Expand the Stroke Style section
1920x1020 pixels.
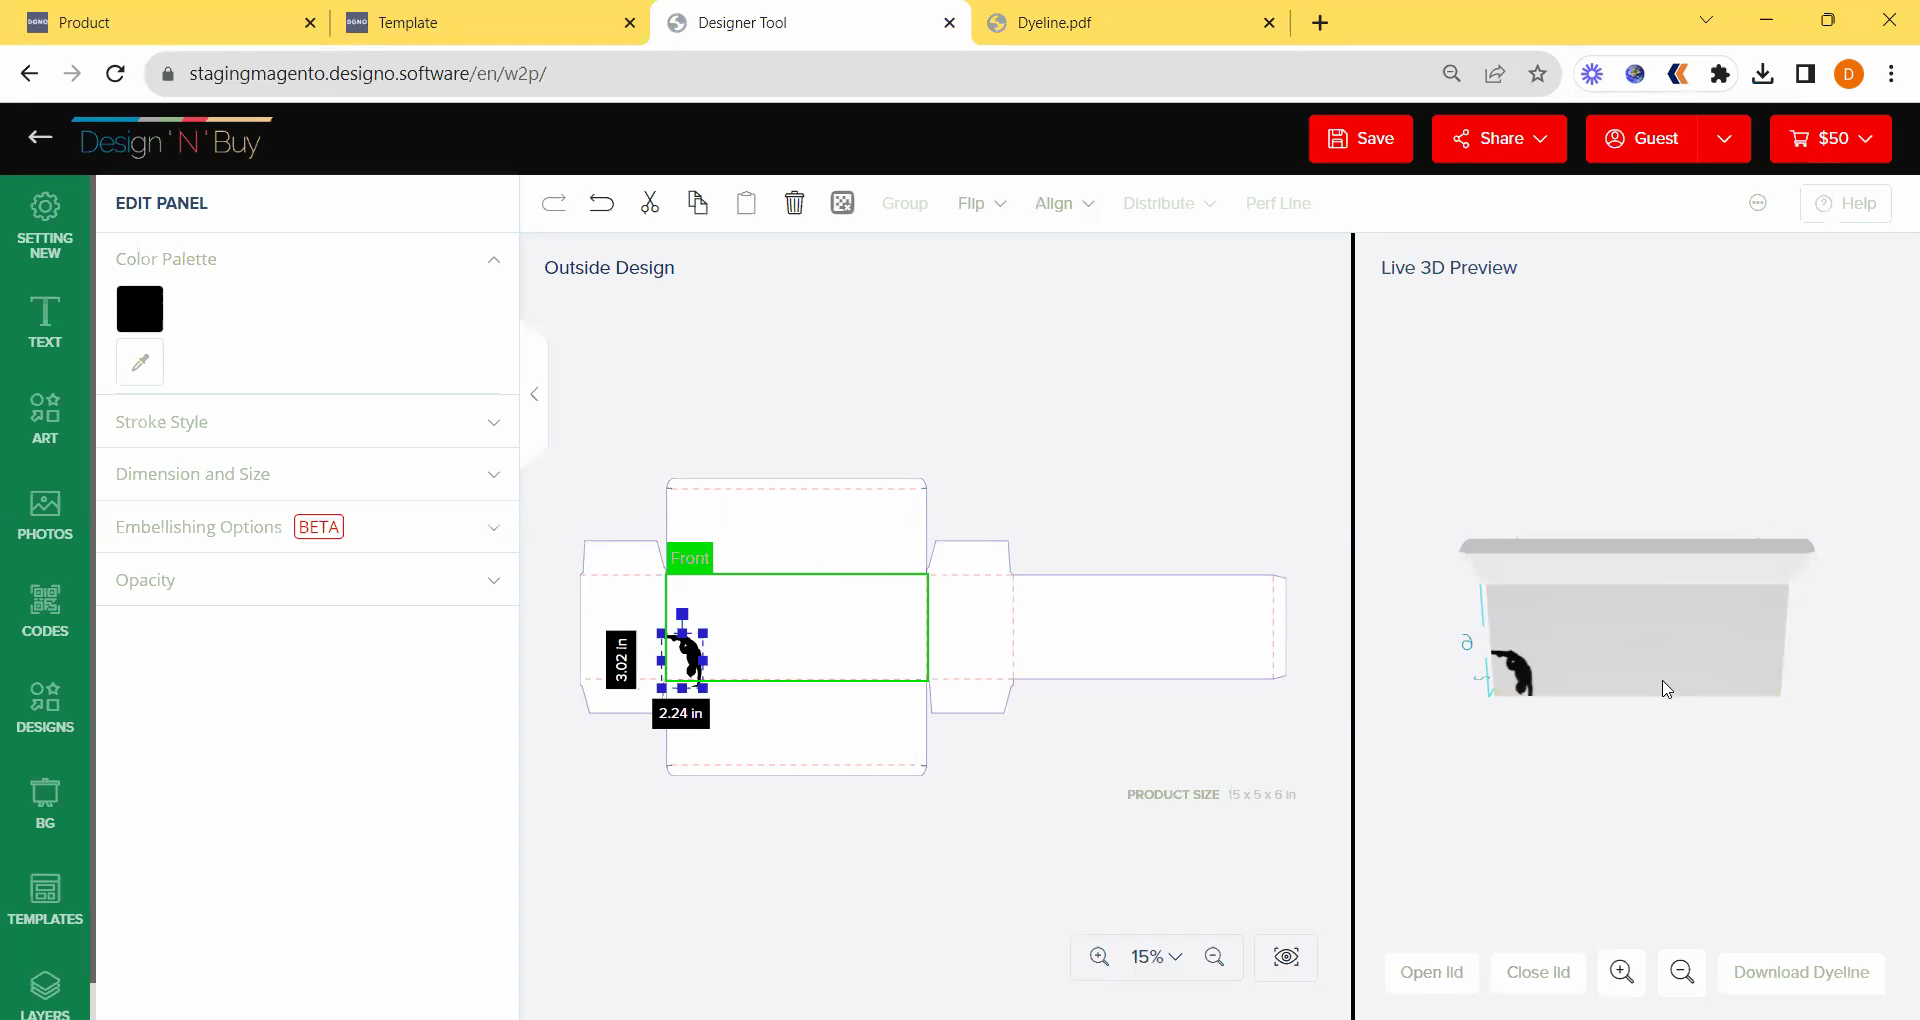307,422
